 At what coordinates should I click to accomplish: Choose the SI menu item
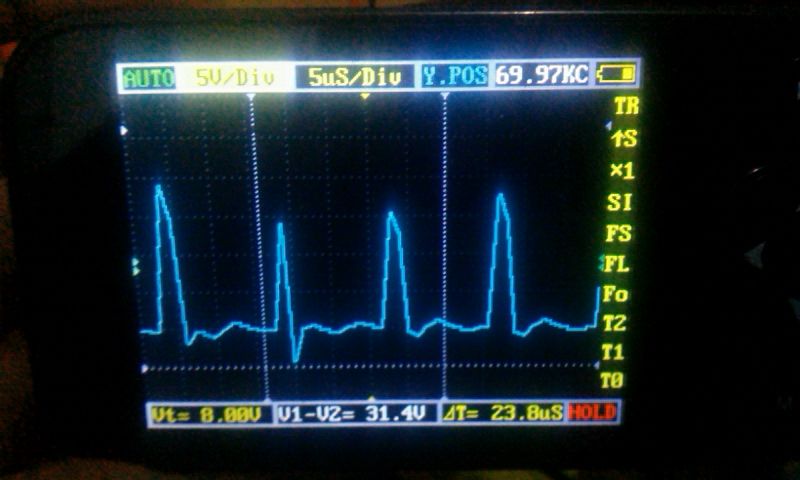tap(620, 203)
